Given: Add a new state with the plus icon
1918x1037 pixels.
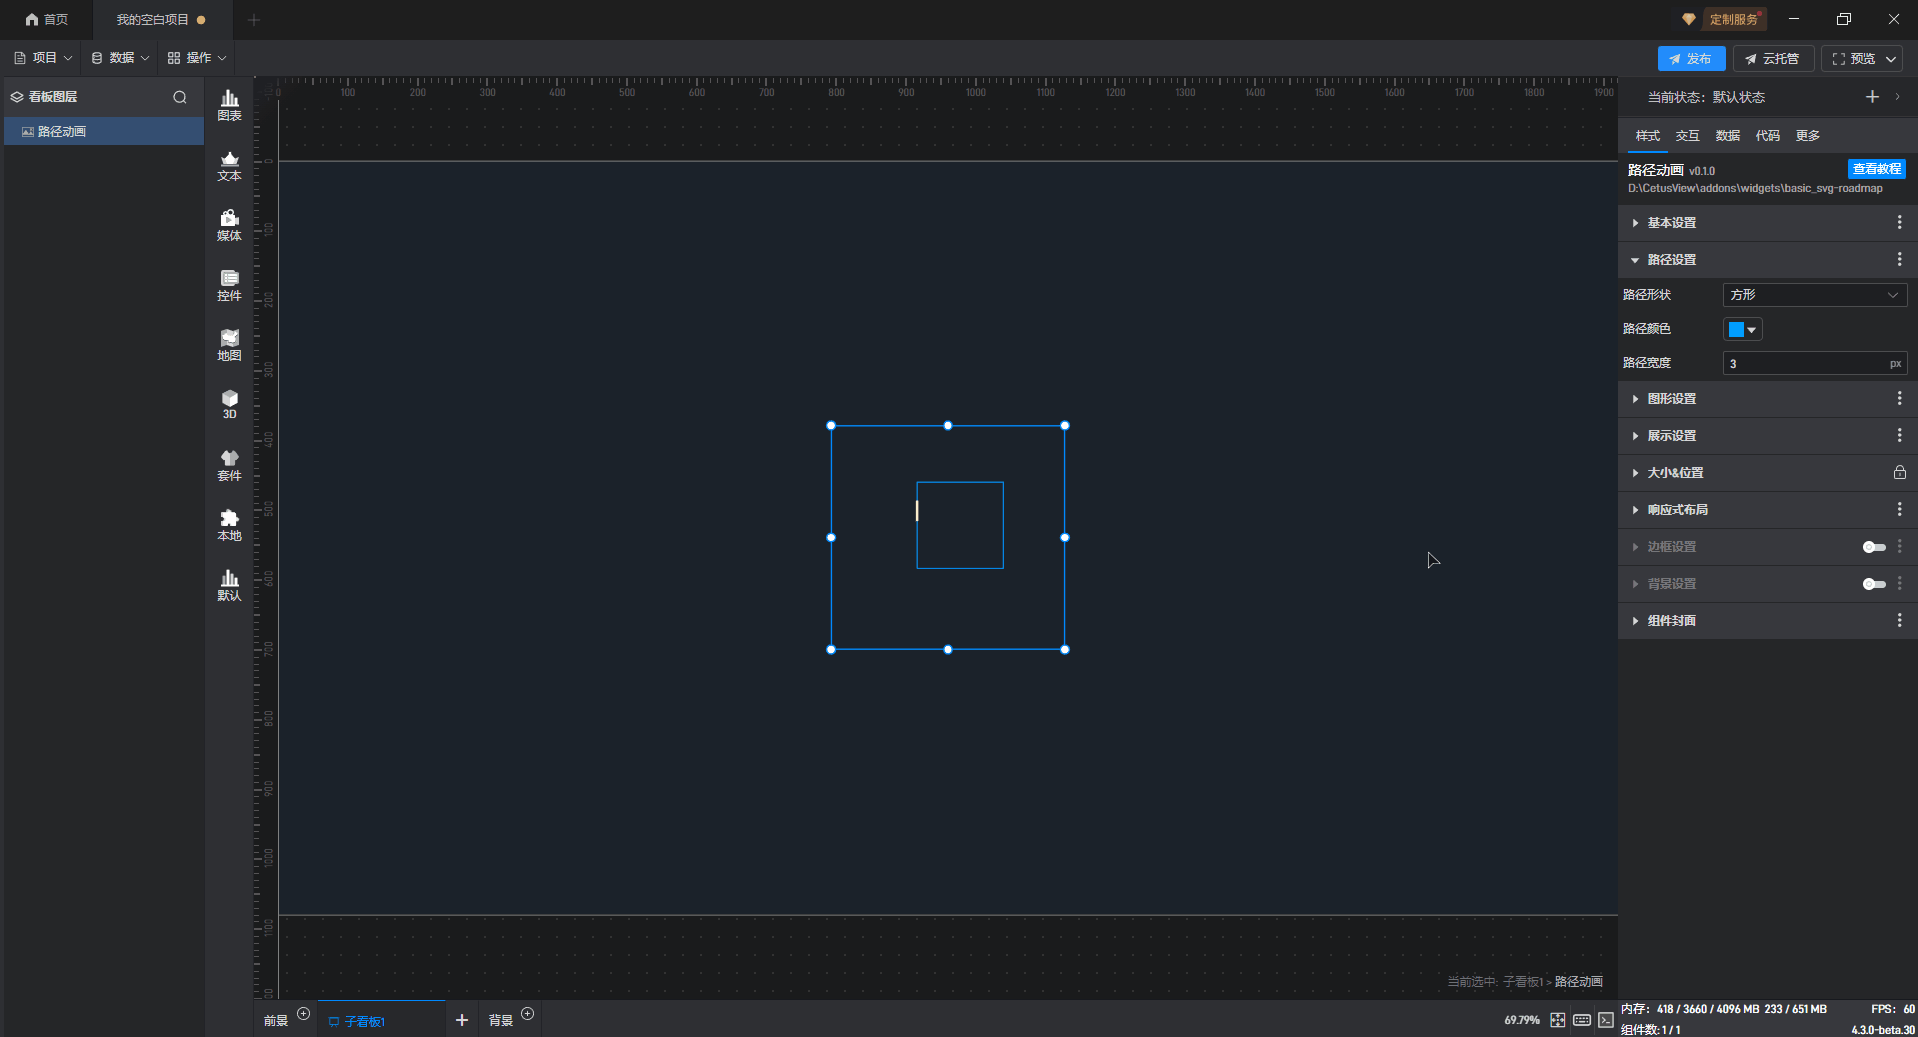Looking at the screenshot, I should click(x=1872, y=97).
